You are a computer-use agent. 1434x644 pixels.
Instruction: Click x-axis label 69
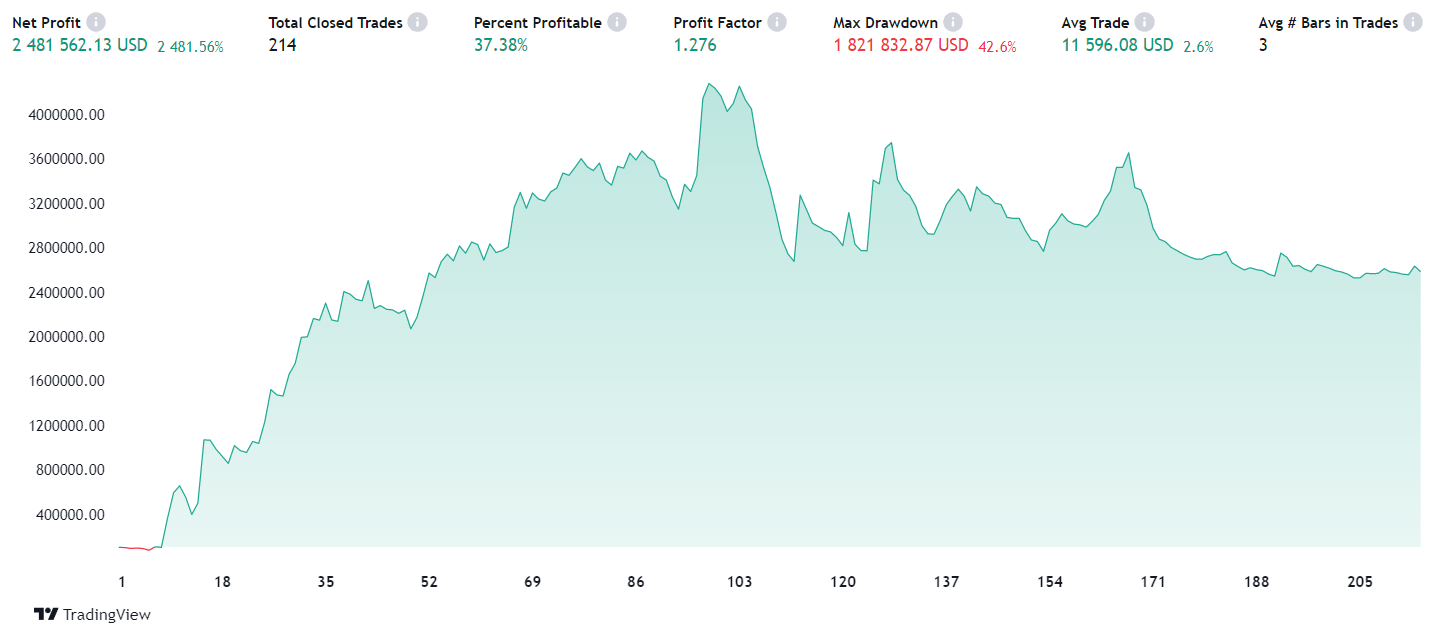coord(532,582)
